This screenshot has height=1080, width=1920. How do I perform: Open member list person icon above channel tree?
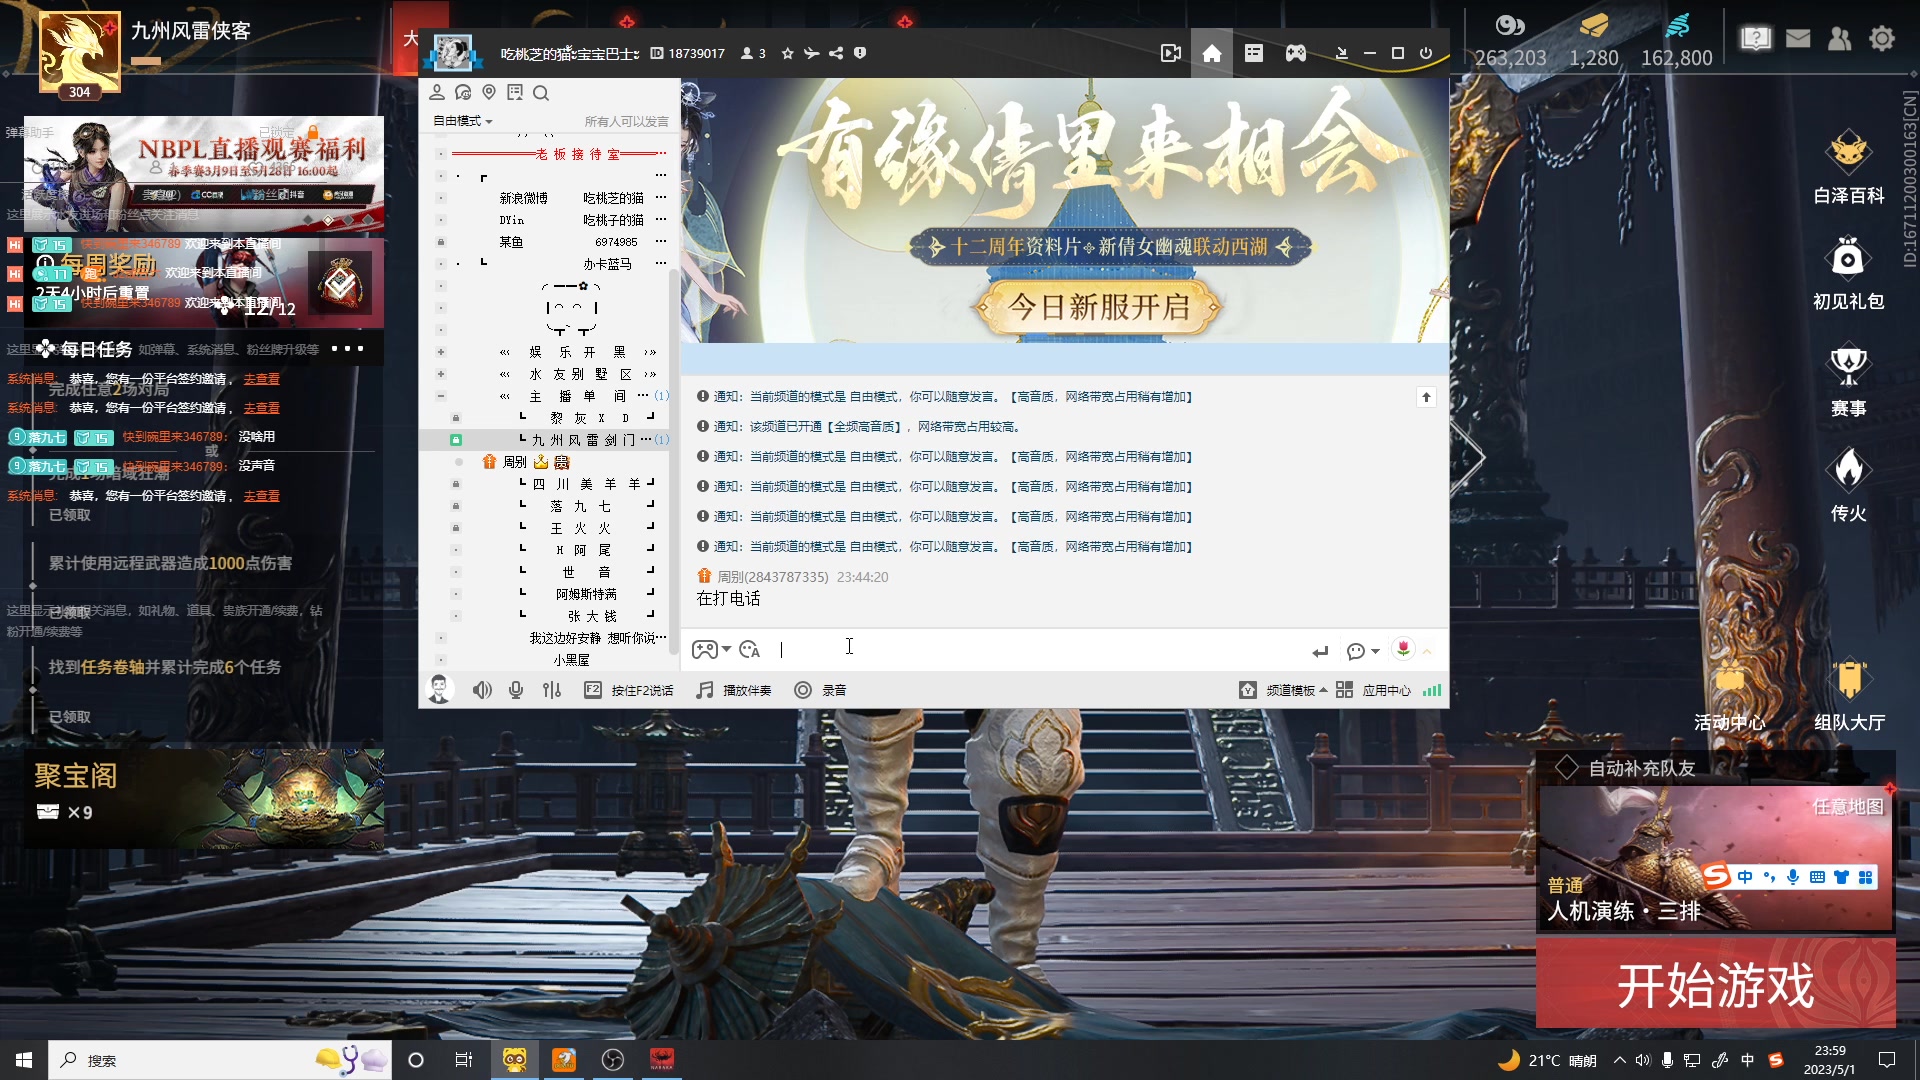tap(437, 93)
